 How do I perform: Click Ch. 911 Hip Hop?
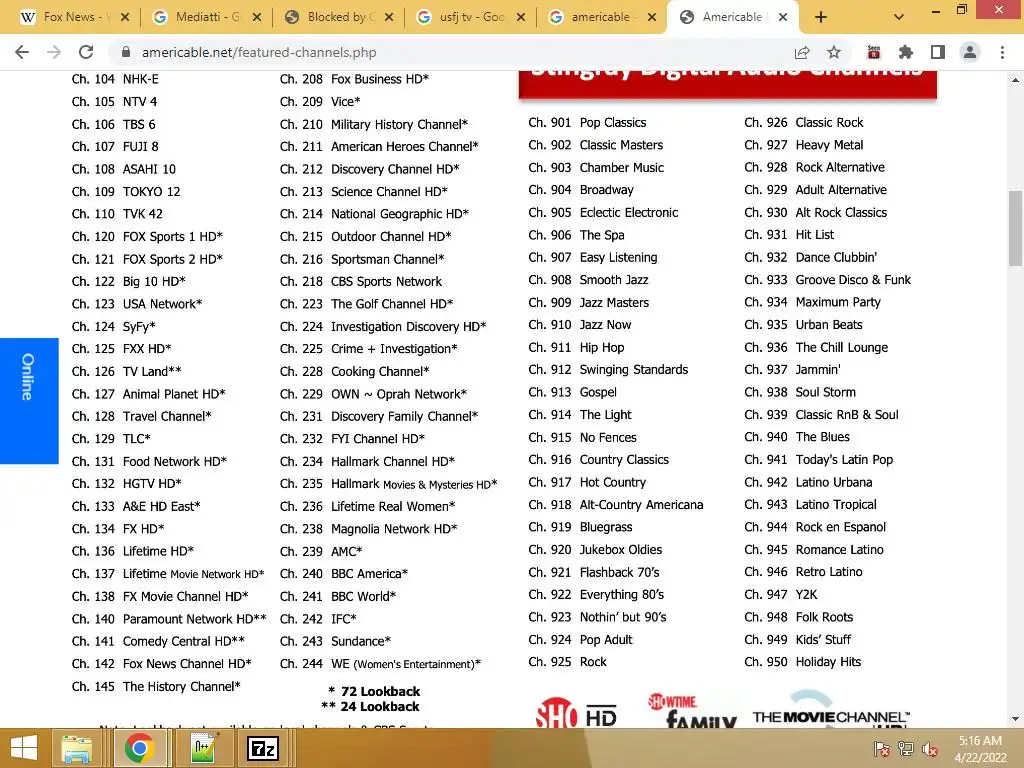pyautogui.click(x=576, y=347)
